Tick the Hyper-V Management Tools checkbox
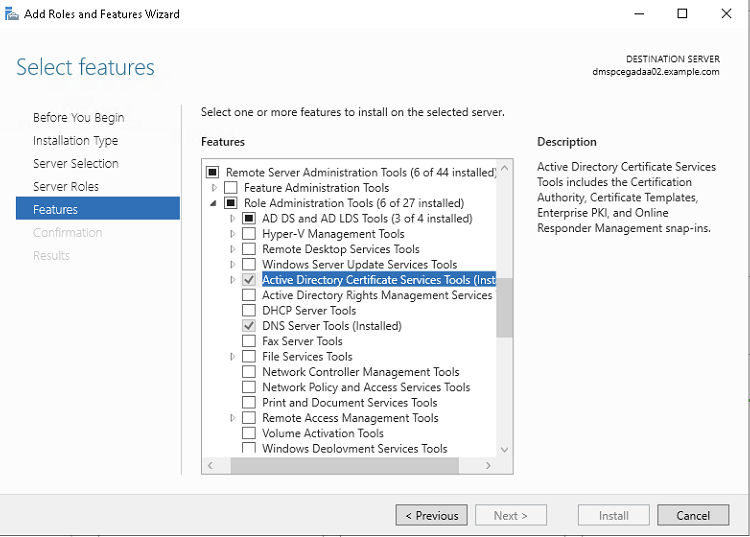The image size is (750, 537). (x=249, y=234)
